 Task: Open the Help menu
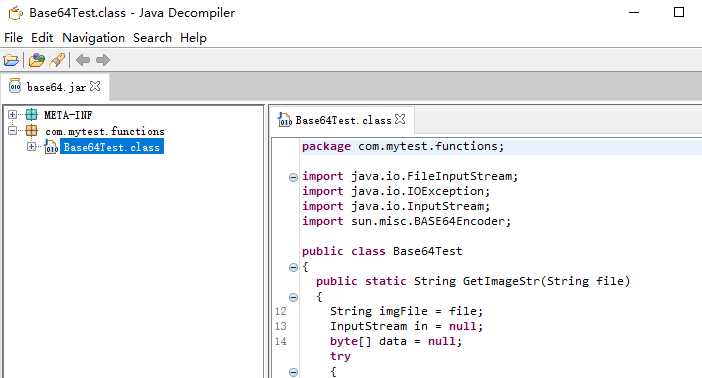click(193, 38)
